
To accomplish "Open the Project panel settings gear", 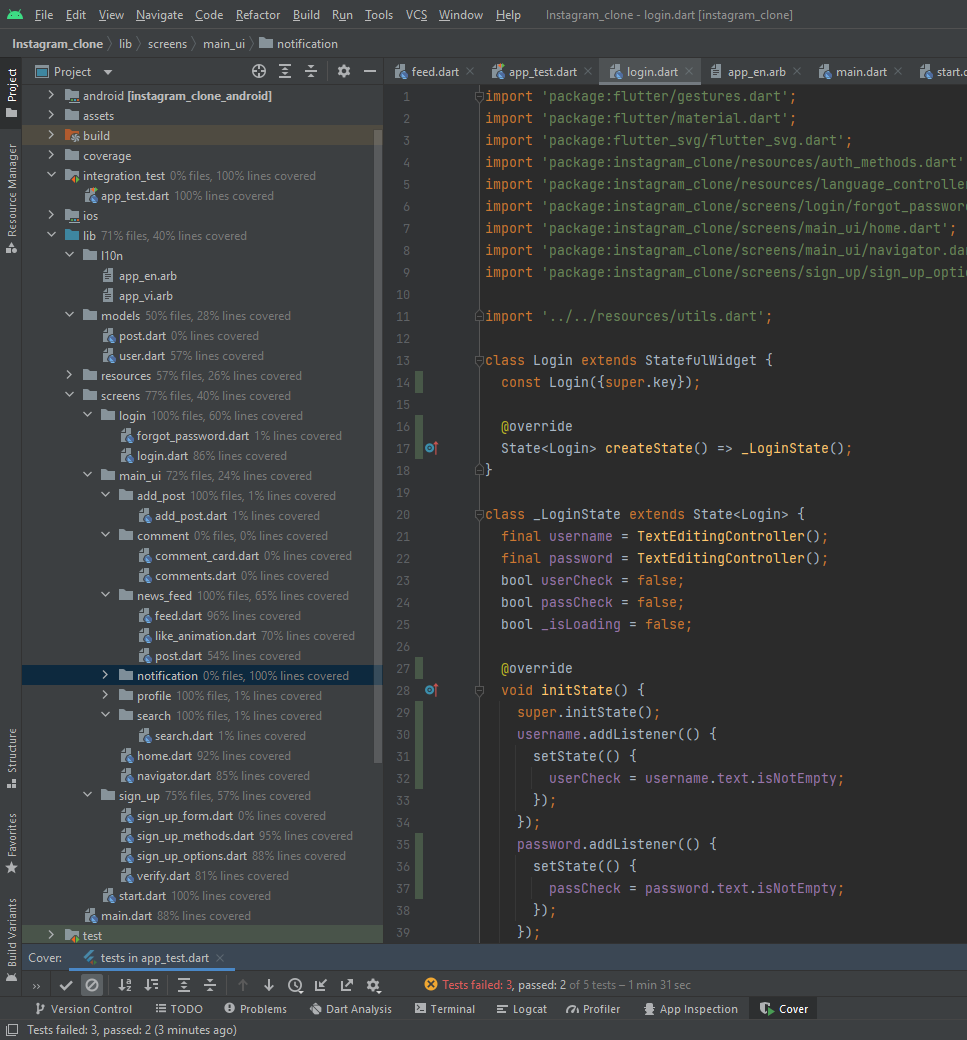I will [x=343, y=71].
